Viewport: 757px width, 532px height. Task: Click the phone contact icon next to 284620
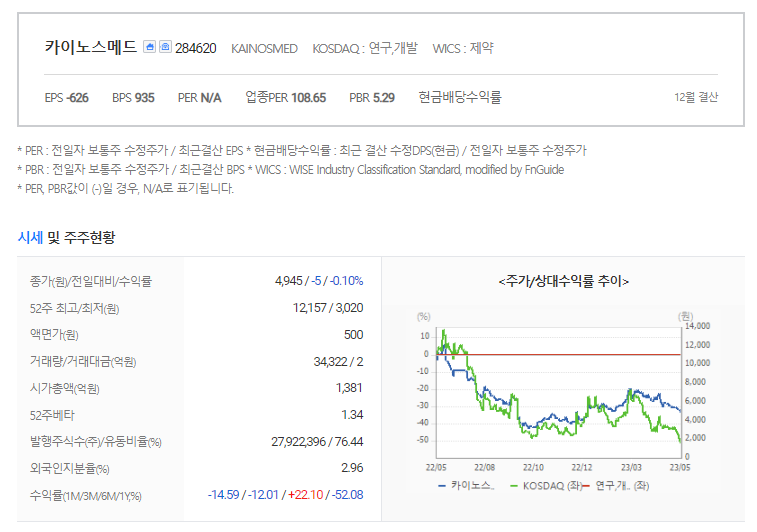[165, 47]
